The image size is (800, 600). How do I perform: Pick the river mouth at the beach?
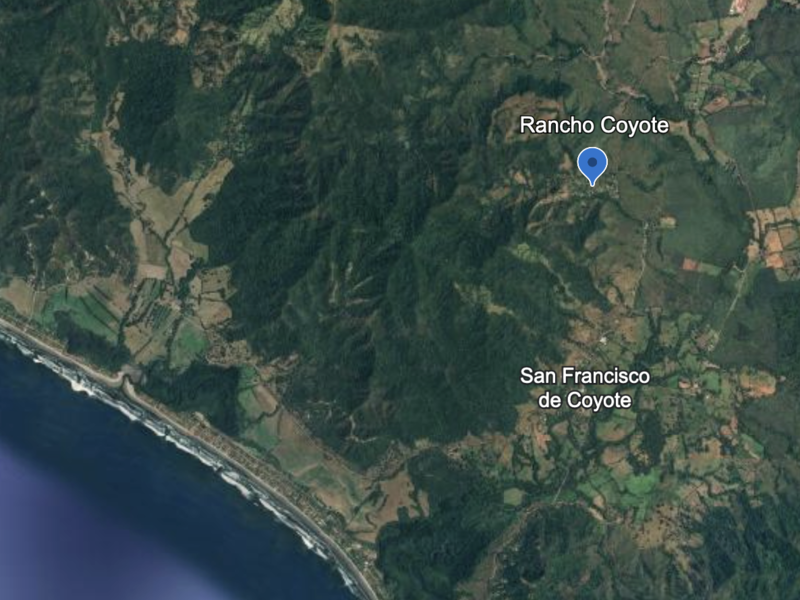(124, 382)
